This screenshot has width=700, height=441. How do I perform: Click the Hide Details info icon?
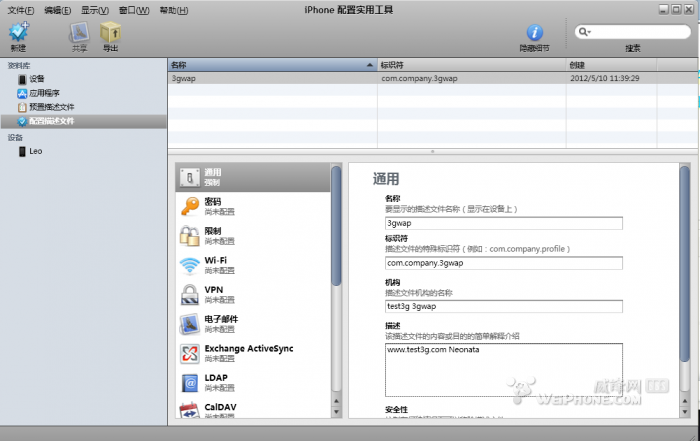[x=534, y=33]
